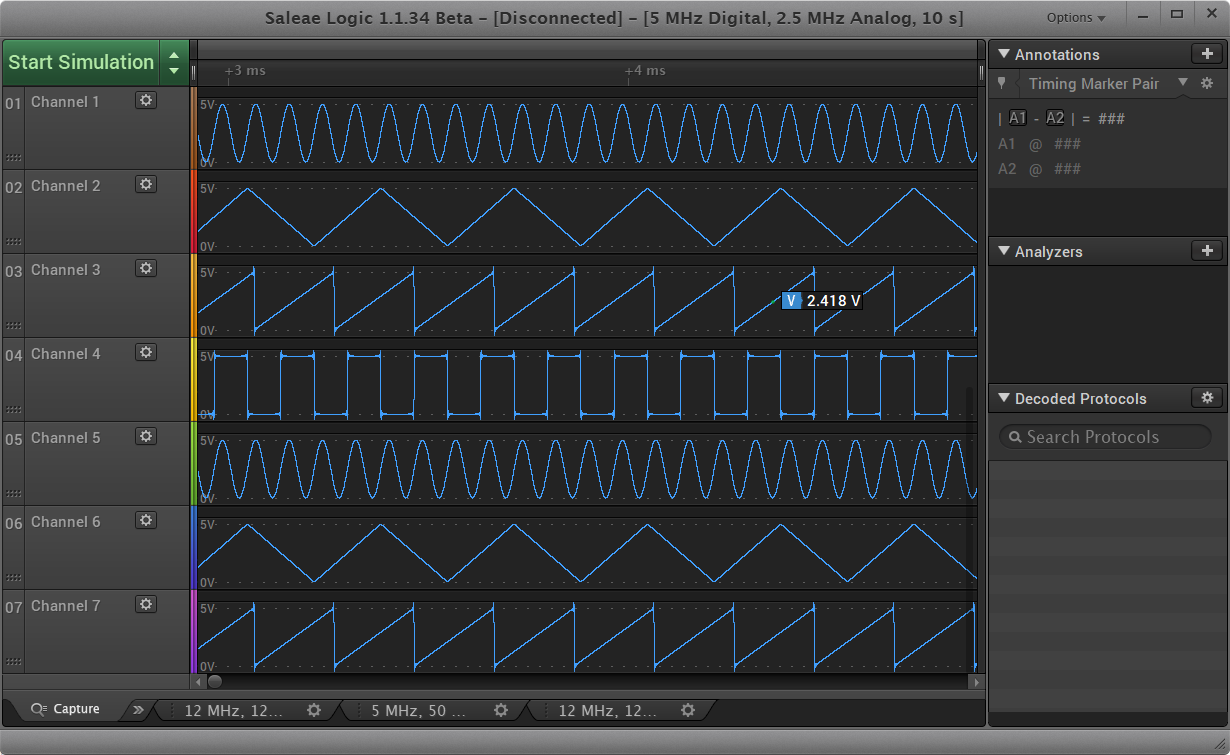Switch to first 12 MHz capture tab
The width and height of the screenshot is (1230, 755).
234,710
